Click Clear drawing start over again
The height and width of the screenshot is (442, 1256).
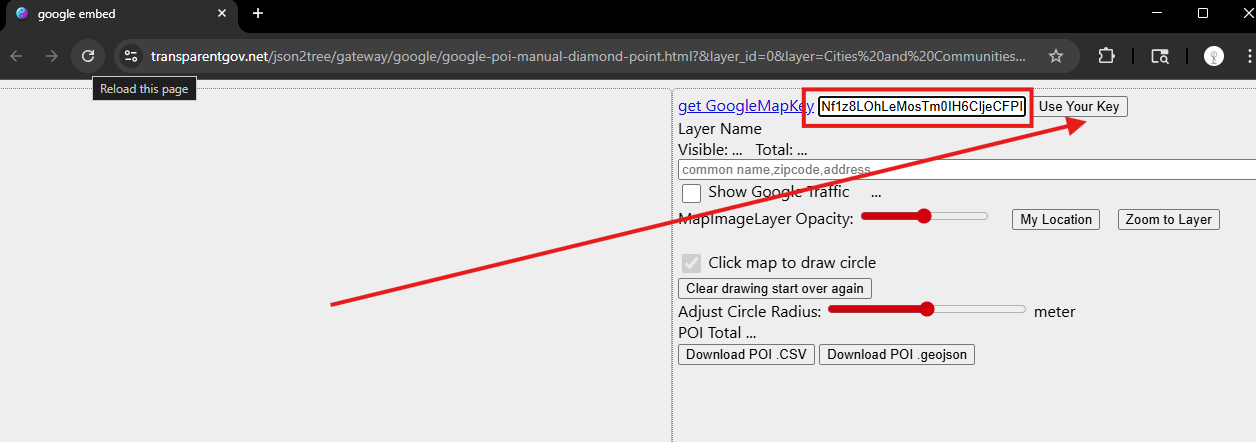775,288
